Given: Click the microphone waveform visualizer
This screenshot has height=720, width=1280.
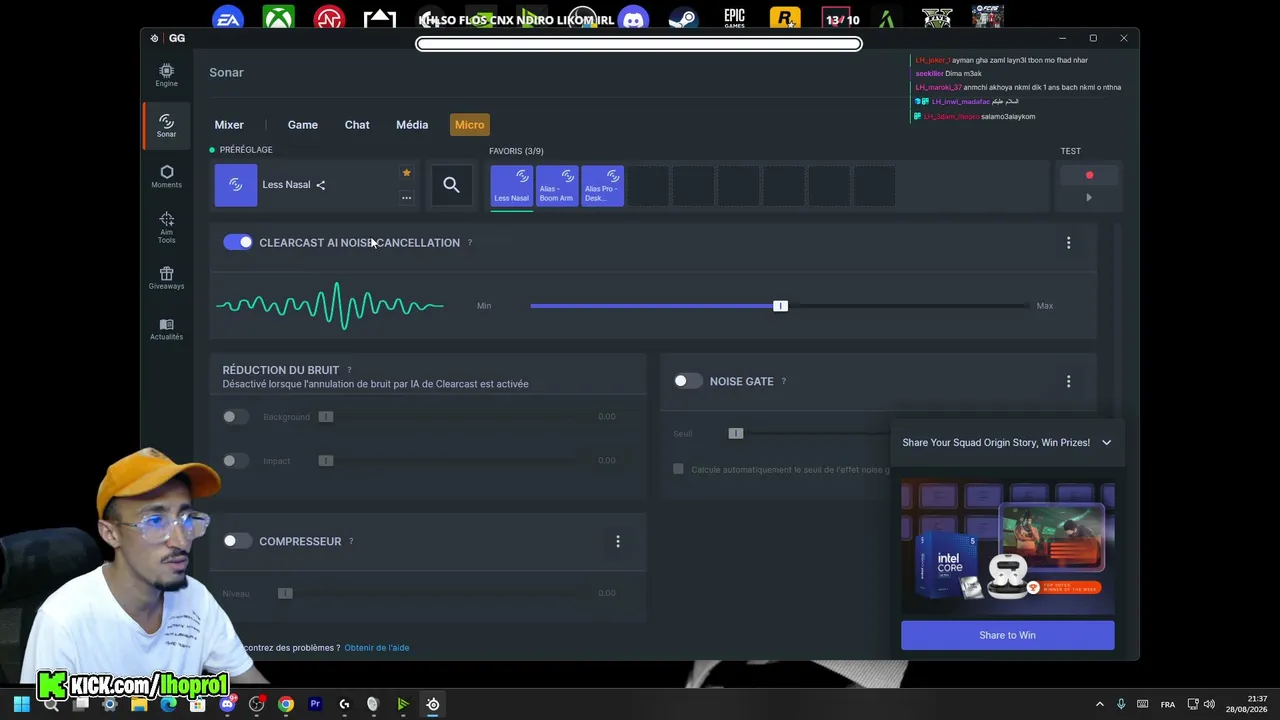Looking at the screenshot, I should [x=330, y=306].
